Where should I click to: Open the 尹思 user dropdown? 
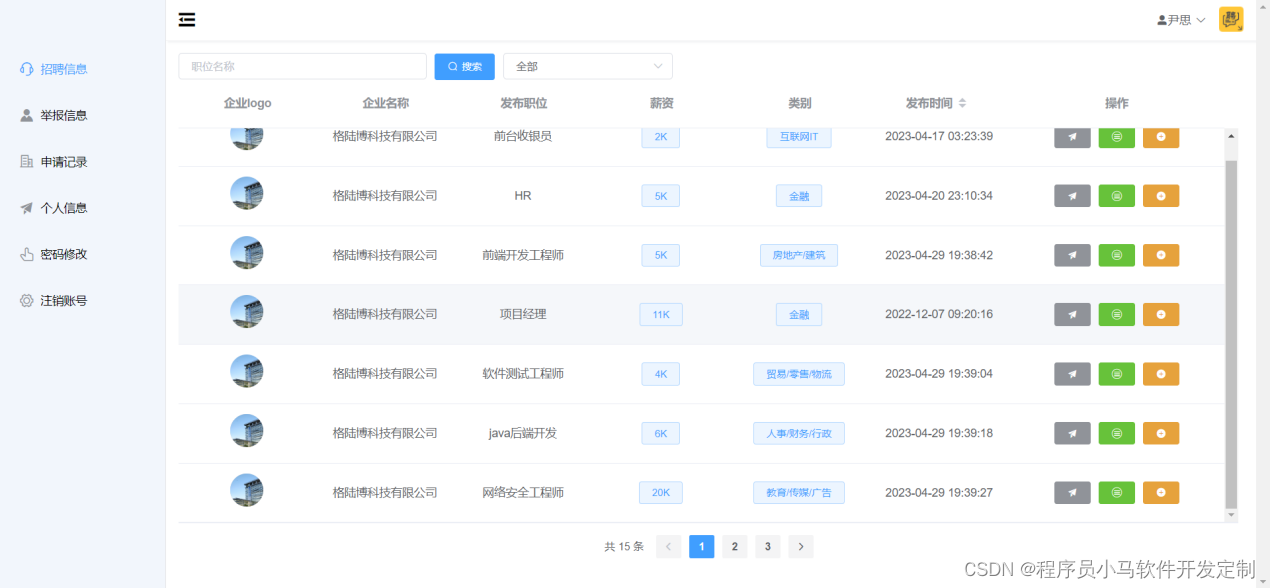(1180, 18)
